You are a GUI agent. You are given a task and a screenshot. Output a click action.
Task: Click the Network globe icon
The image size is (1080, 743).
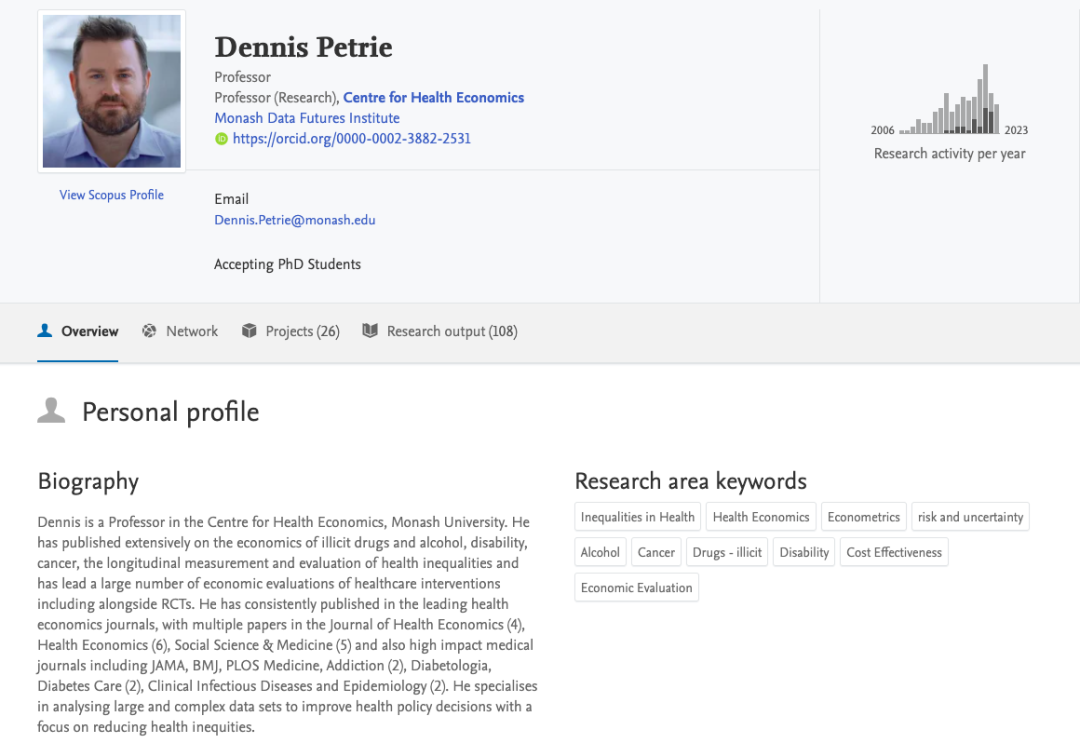[150, 331]
